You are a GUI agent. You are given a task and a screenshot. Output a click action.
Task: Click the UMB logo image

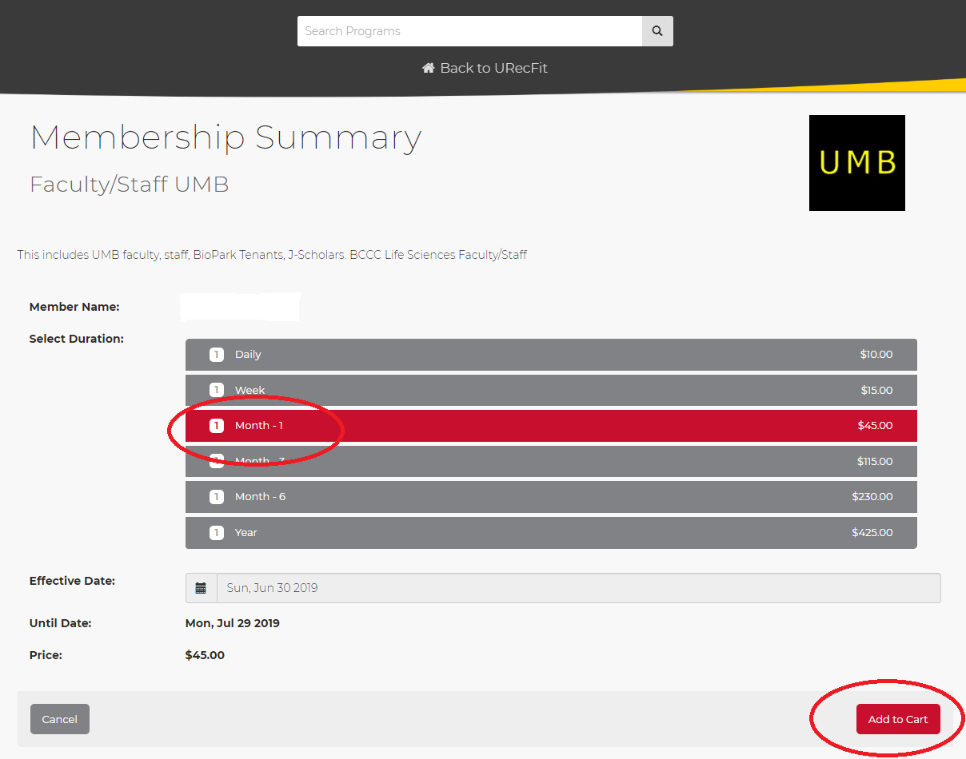click(857, 163)
